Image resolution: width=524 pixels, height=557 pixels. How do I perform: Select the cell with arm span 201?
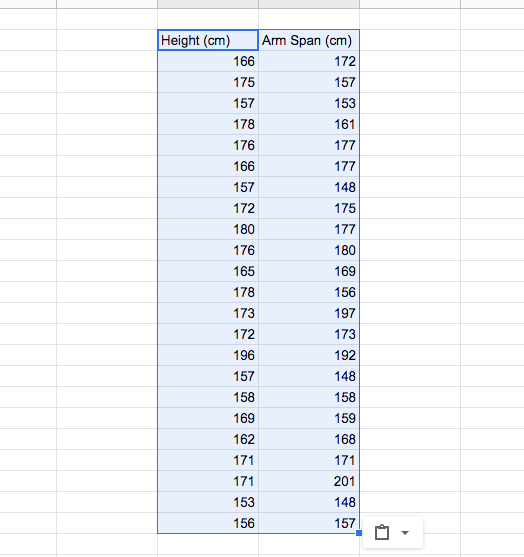click(309, 481)
